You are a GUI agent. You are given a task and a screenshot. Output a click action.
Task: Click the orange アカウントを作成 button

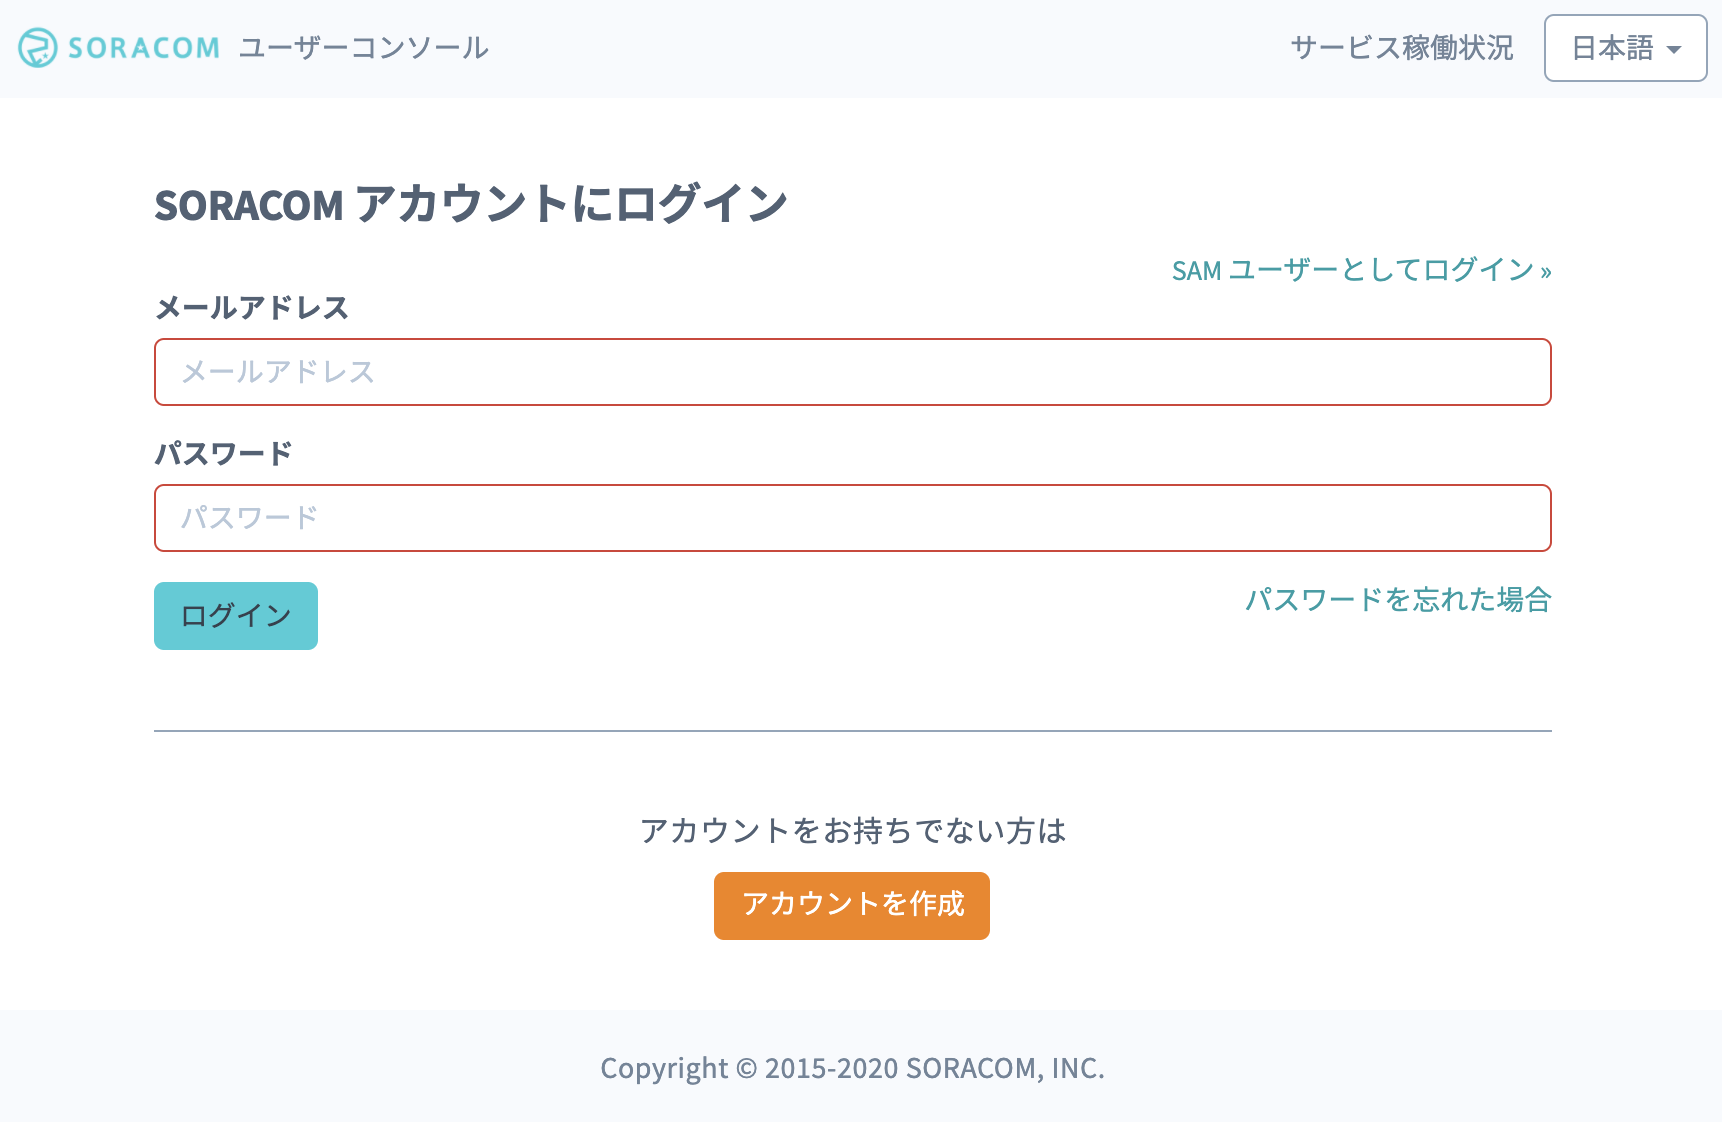pyautogui.click(x=852, y=906)
